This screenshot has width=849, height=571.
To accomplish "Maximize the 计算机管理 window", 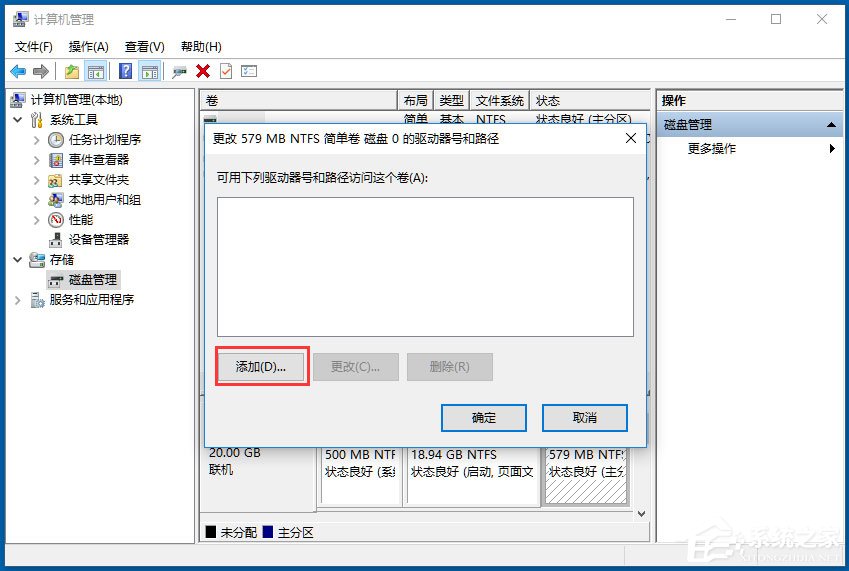I will coord(776,19).
